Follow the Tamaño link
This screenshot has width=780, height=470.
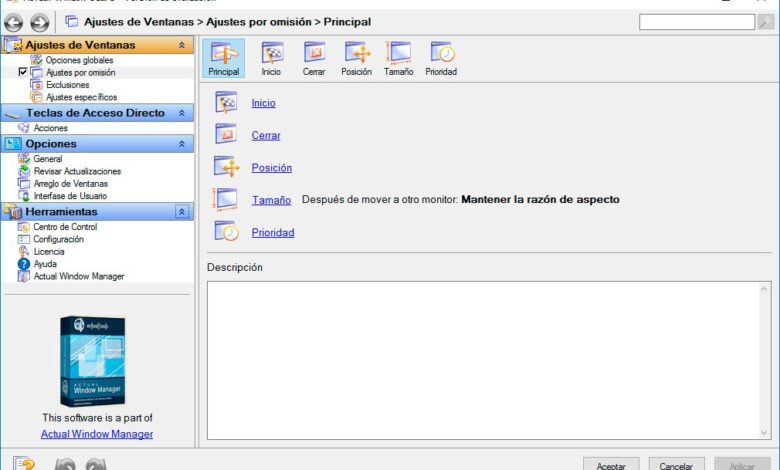[x=271, y=200]
